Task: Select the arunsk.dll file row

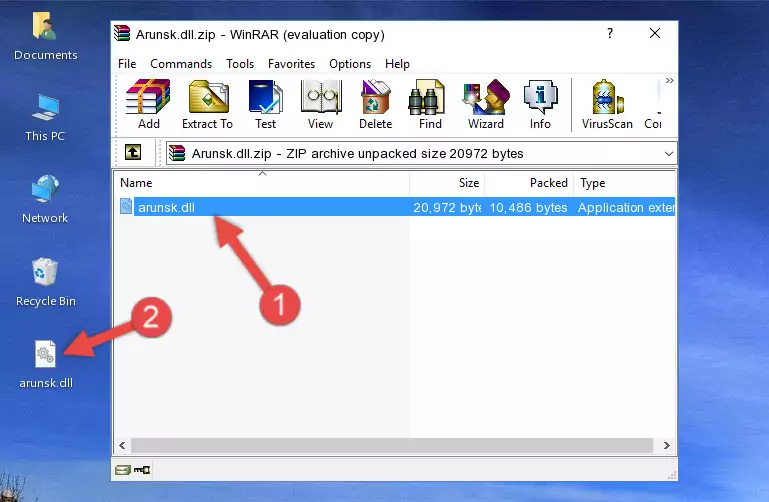Action: point(397,207)
